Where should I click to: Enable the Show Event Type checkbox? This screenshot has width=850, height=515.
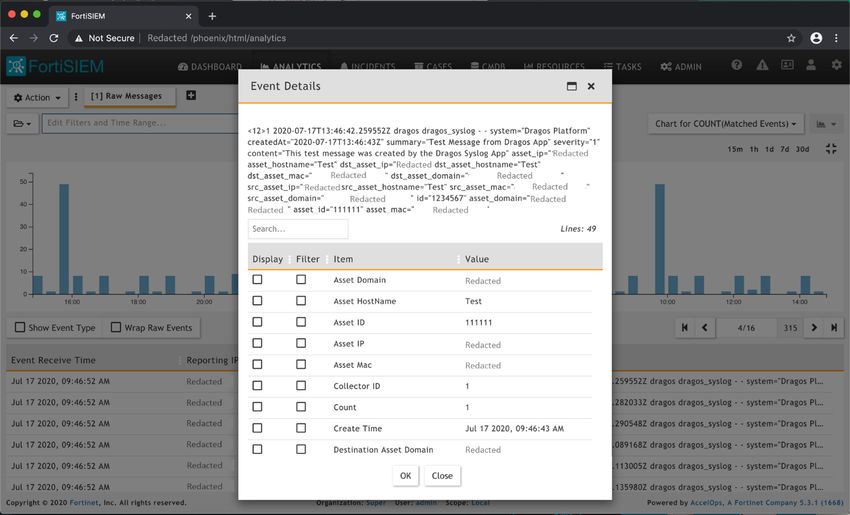click(x=20, y=327)
